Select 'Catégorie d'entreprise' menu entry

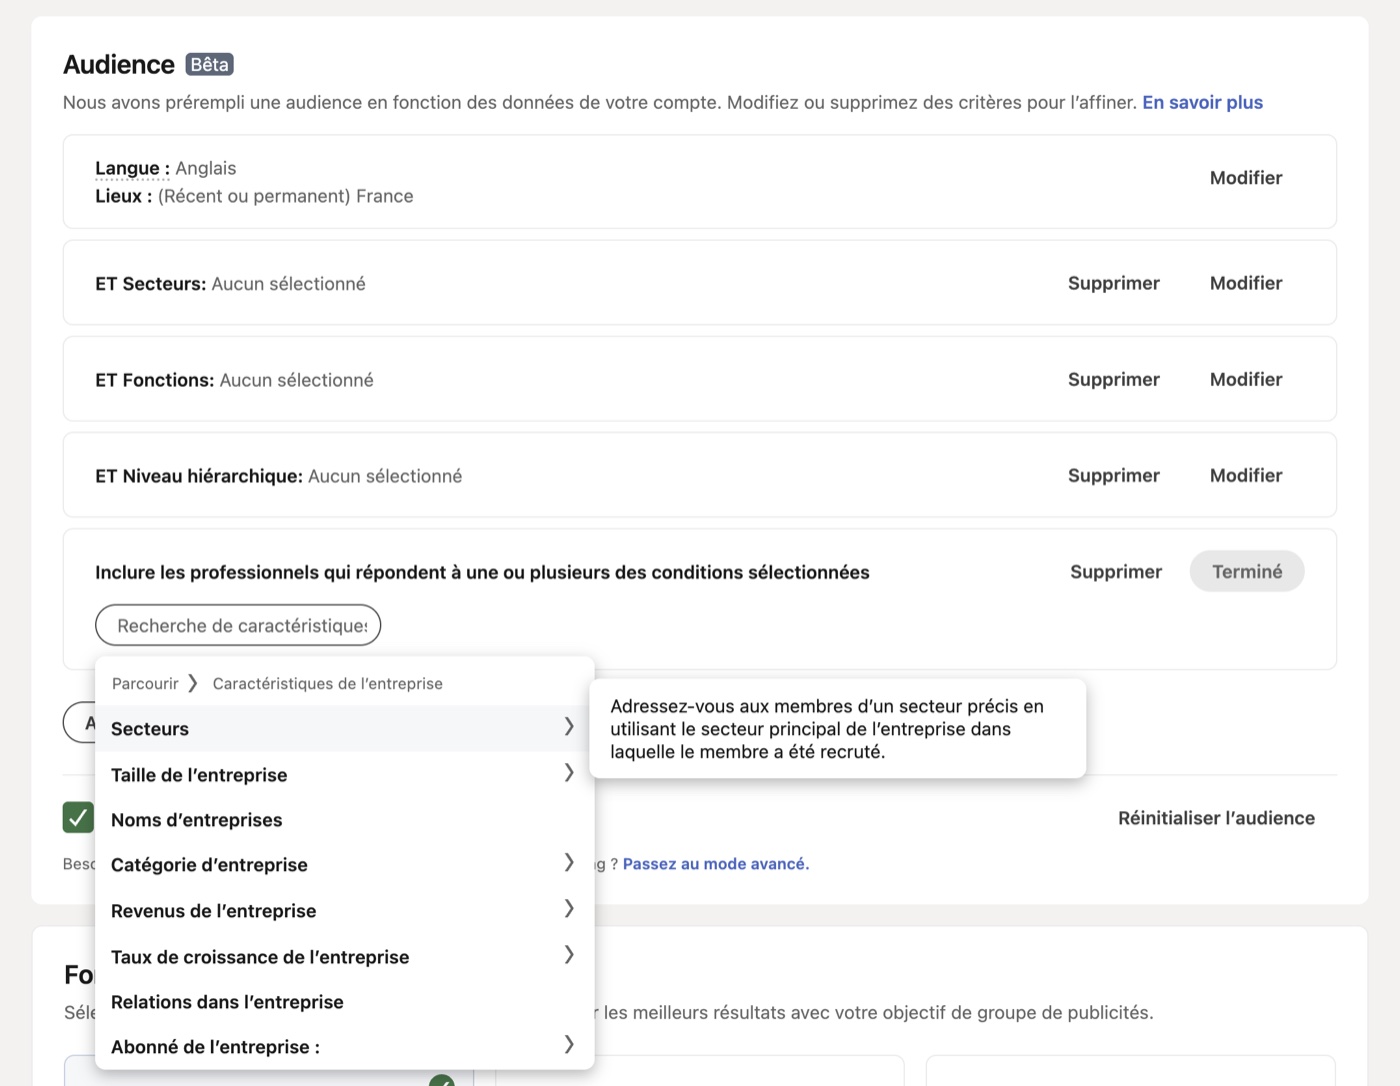click(344, 864)
